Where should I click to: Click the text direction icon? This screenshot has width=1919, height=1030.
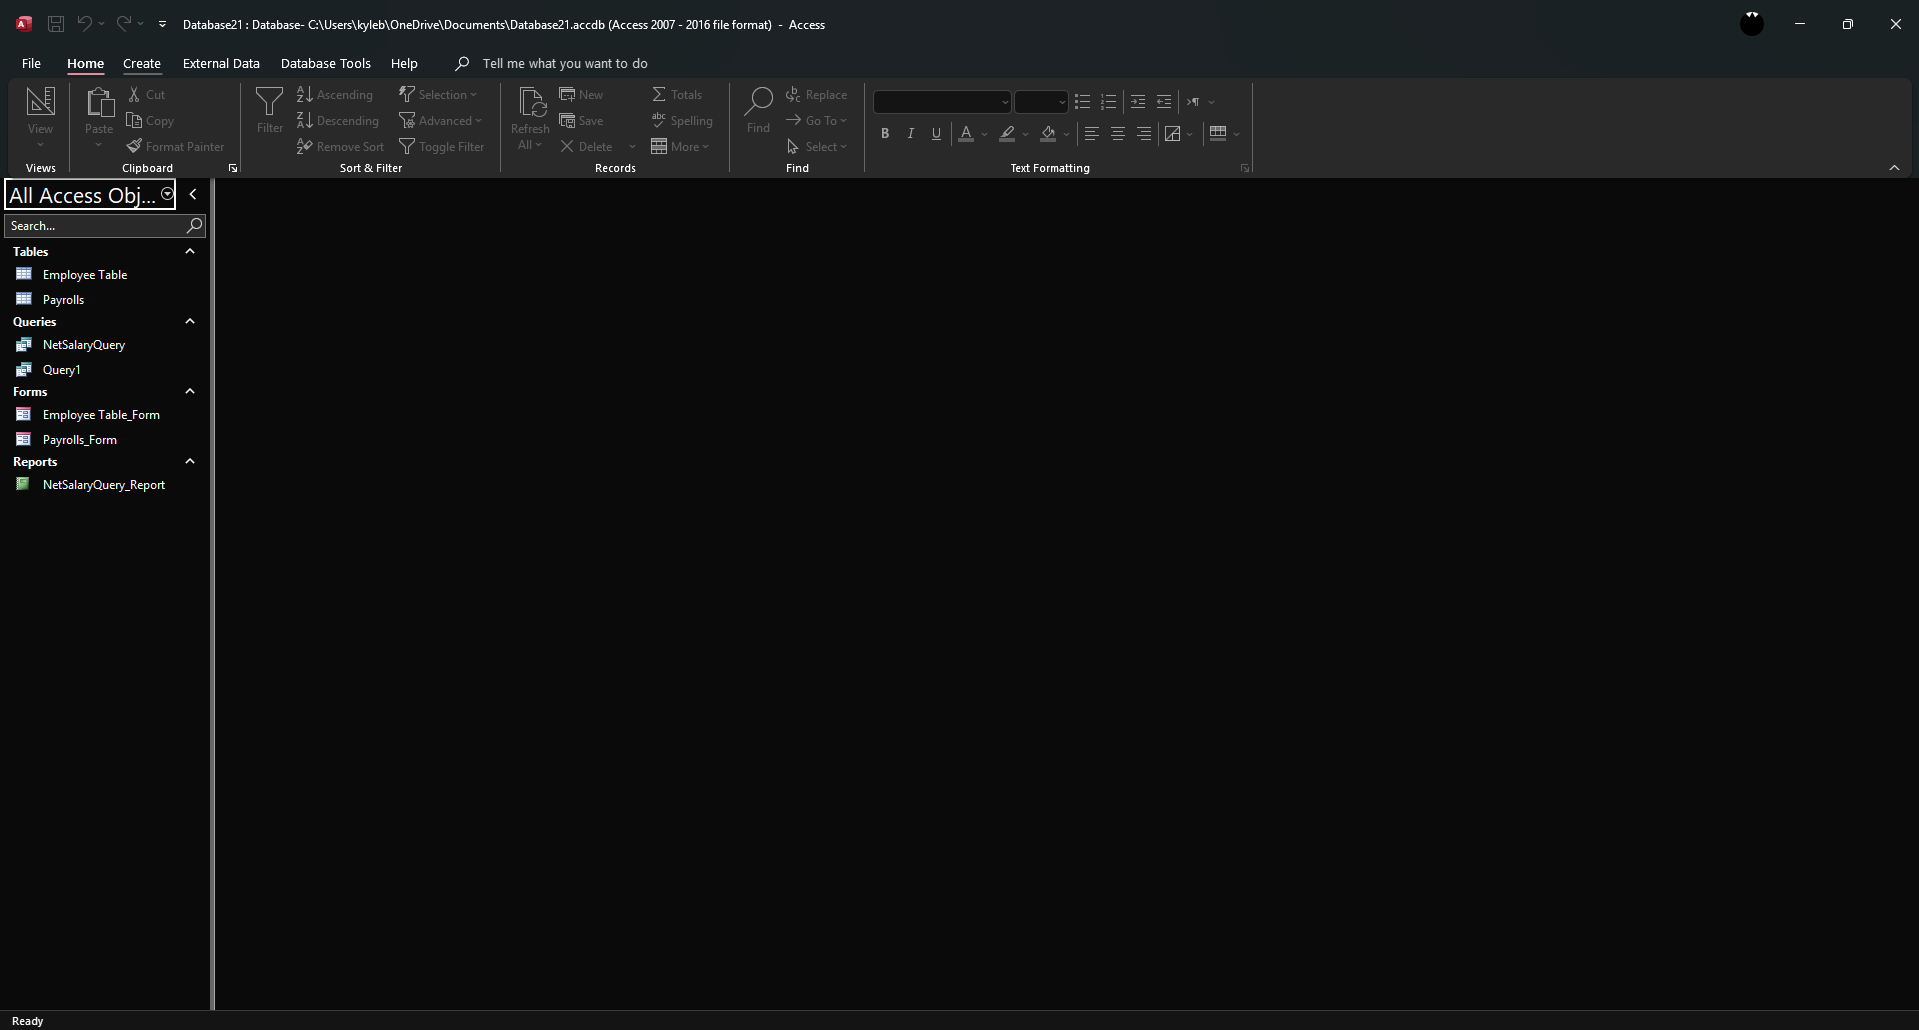(1193, 102)
